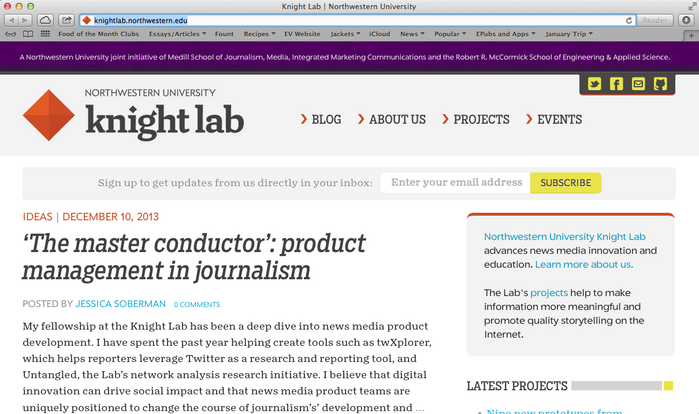Open Reading List glasses icon
699x414 pixels.
pyautogui.click(x=11, y=34)
